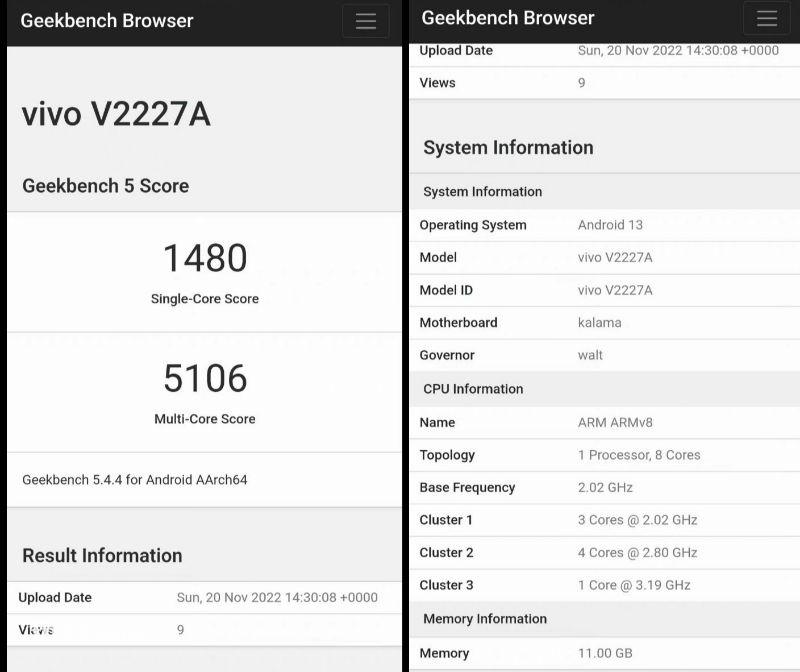Select the kalama motherboard value
This screenshot has height=672, width=800.
[x=599, y=322]
